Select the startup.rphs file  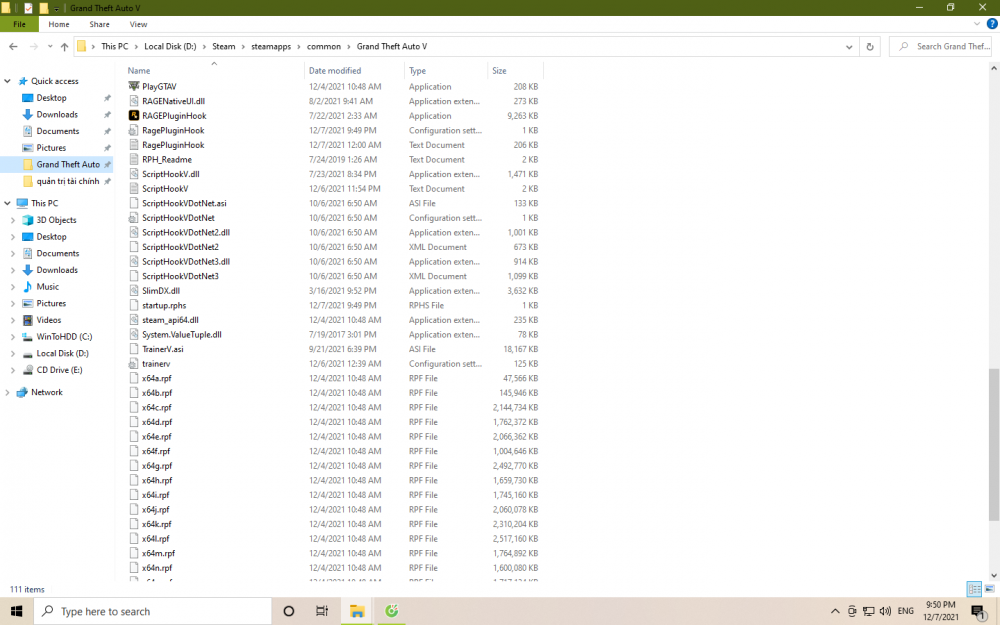click(164, 305)
